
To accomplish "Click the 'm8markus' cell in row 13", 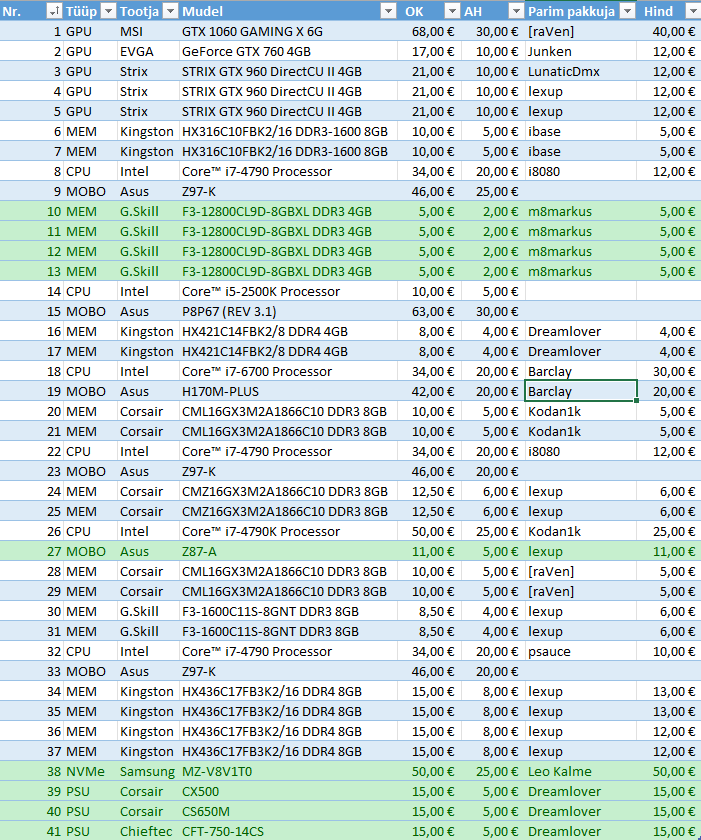I will 581,272.
